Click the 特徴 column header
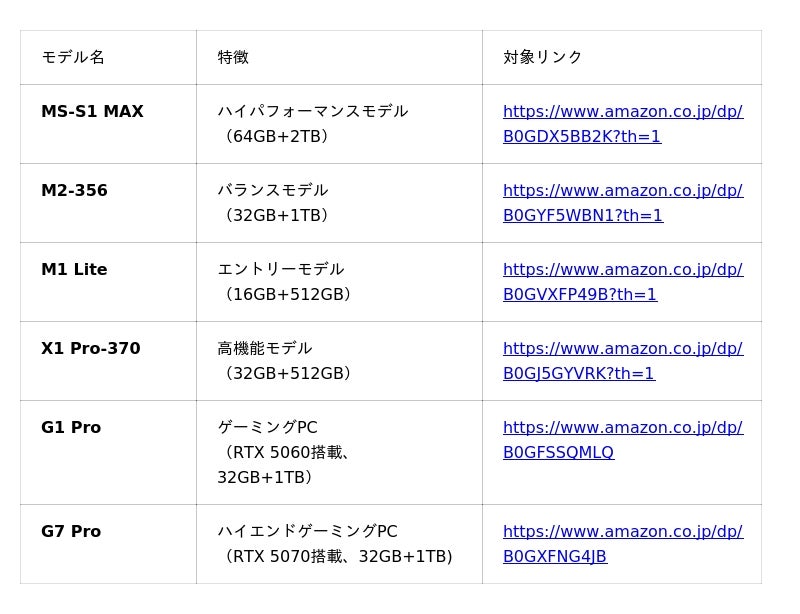Image resolution: width=800 pixels, height=614 pixels. point(233,57)
